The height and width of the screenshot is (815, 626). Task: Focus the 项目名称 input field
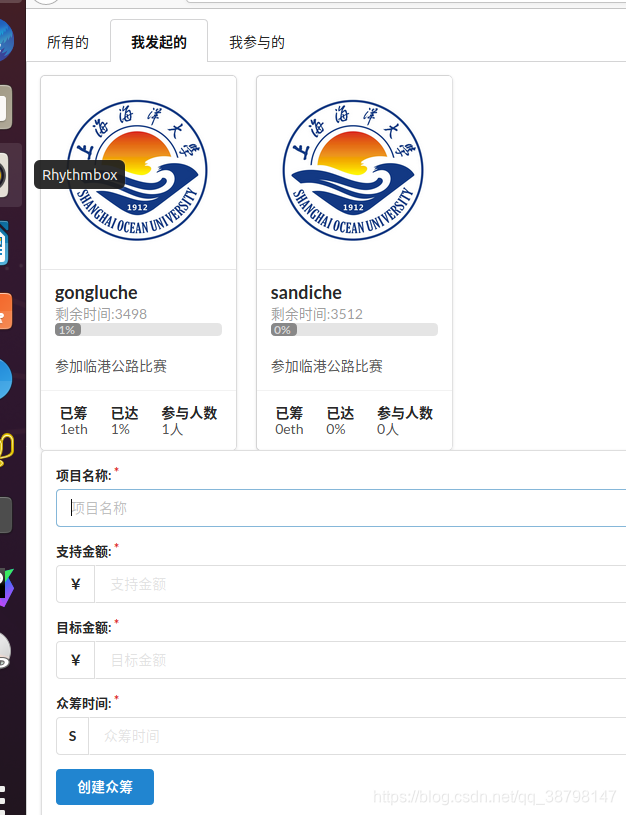[x=341, y=508]
